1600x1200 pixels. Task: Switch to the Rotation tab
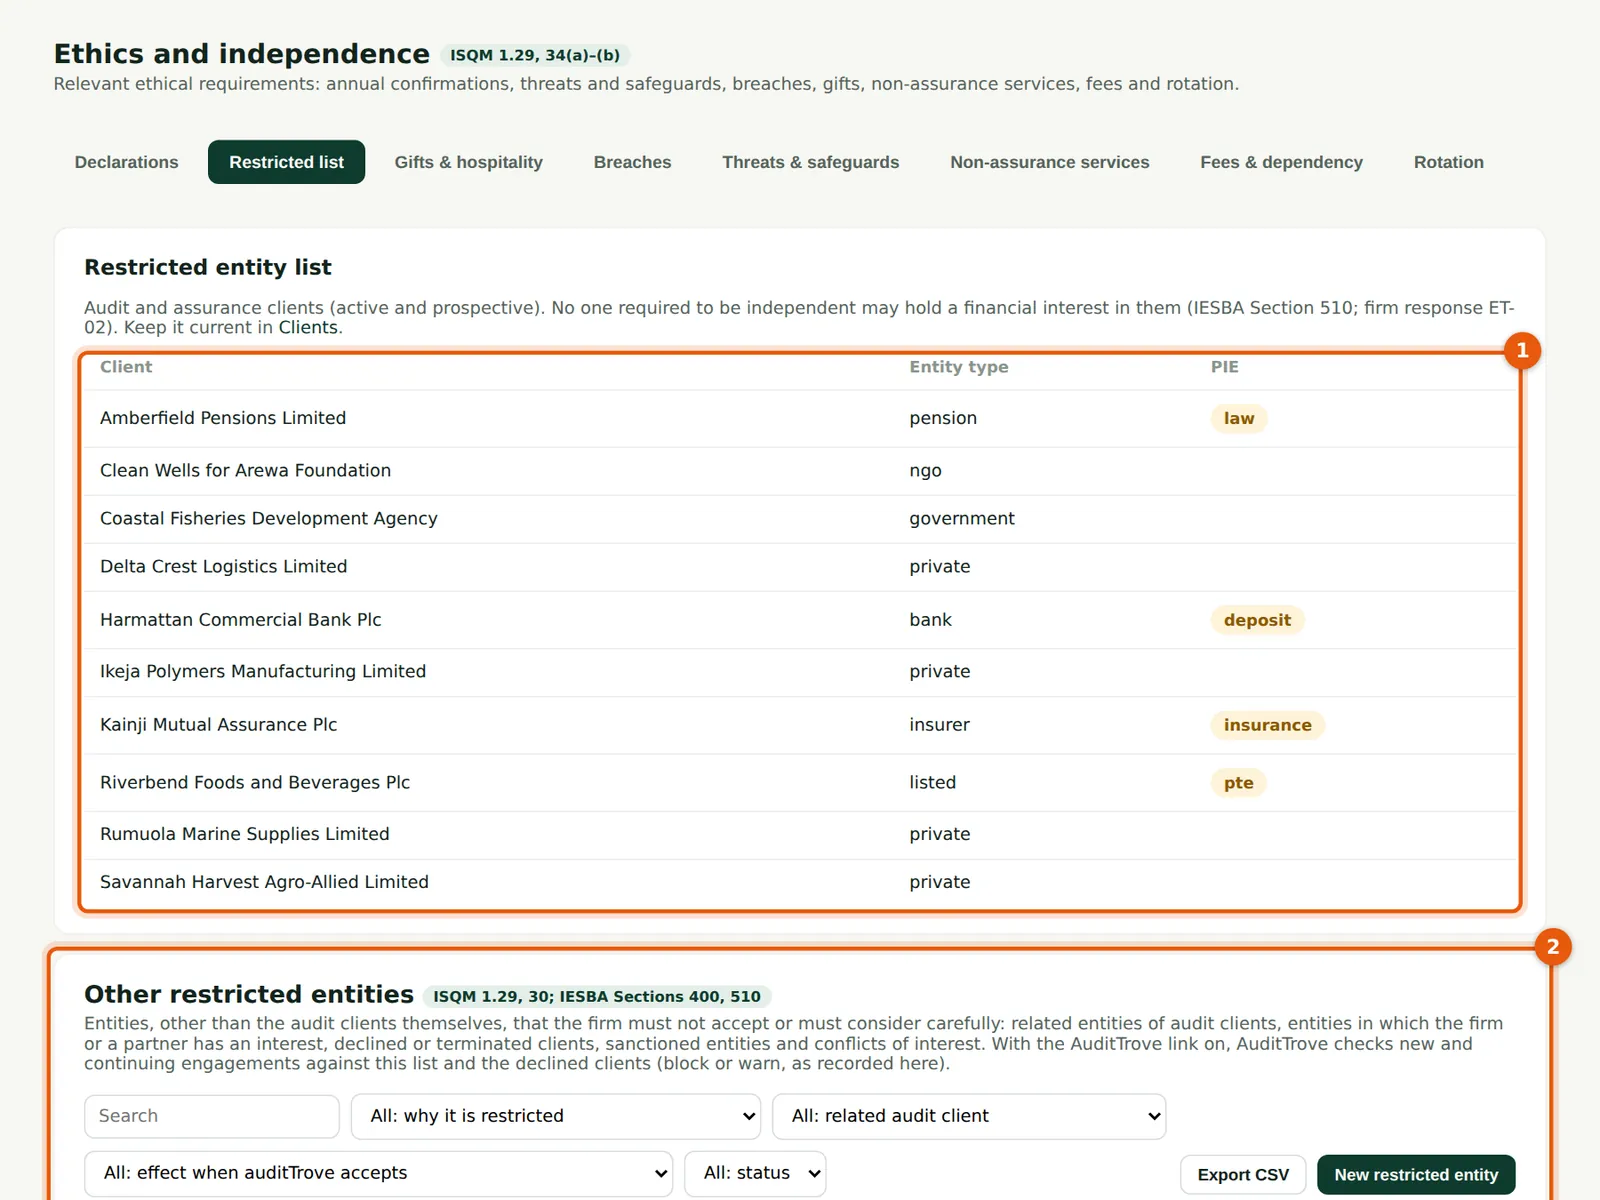tap(1448, 162)
